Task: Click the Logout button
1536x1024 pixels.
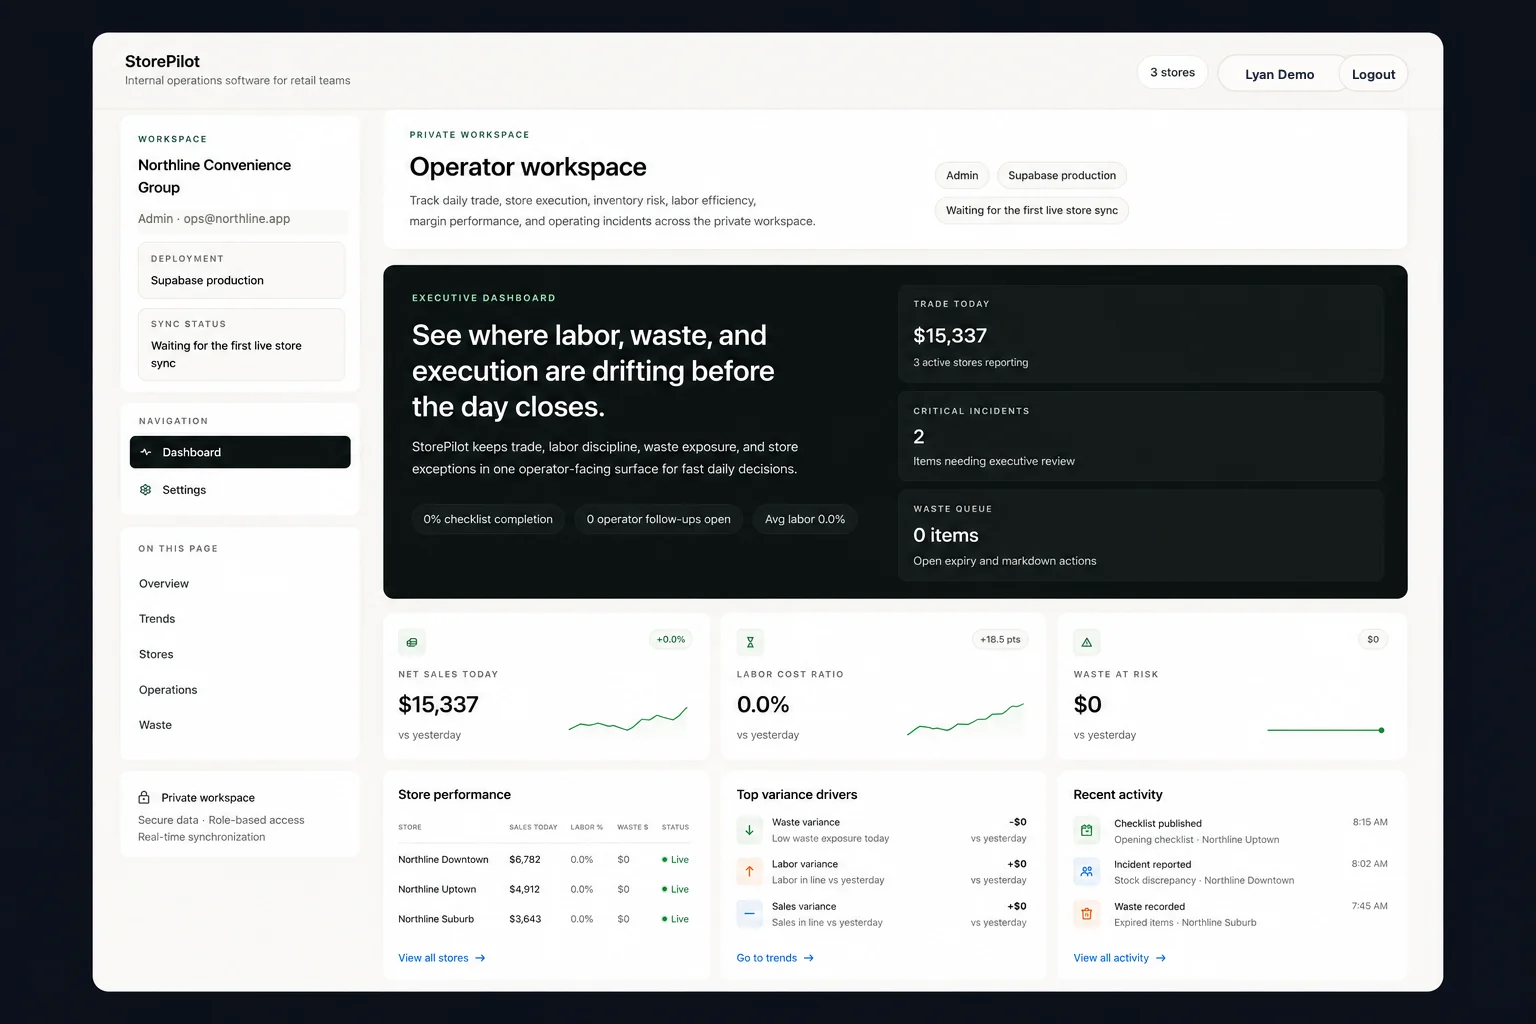Action: (x=1373, y=74)
